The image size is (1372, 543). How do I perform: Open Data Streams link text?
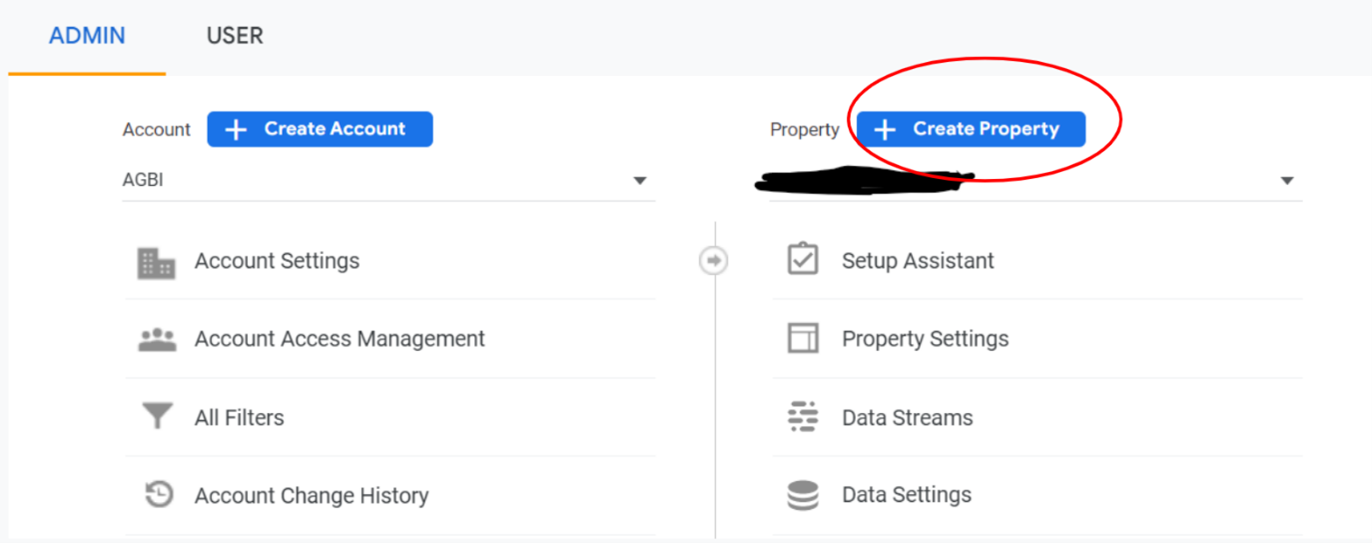[x=907, y=418]
